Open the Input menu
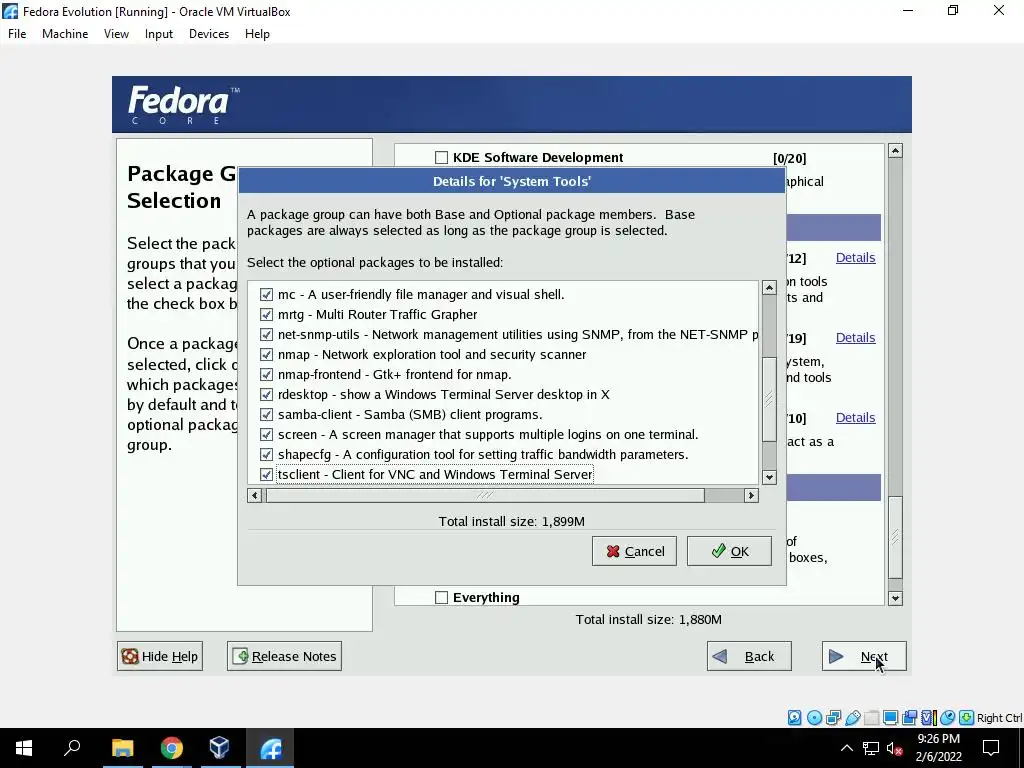 (x=159, y=34)
